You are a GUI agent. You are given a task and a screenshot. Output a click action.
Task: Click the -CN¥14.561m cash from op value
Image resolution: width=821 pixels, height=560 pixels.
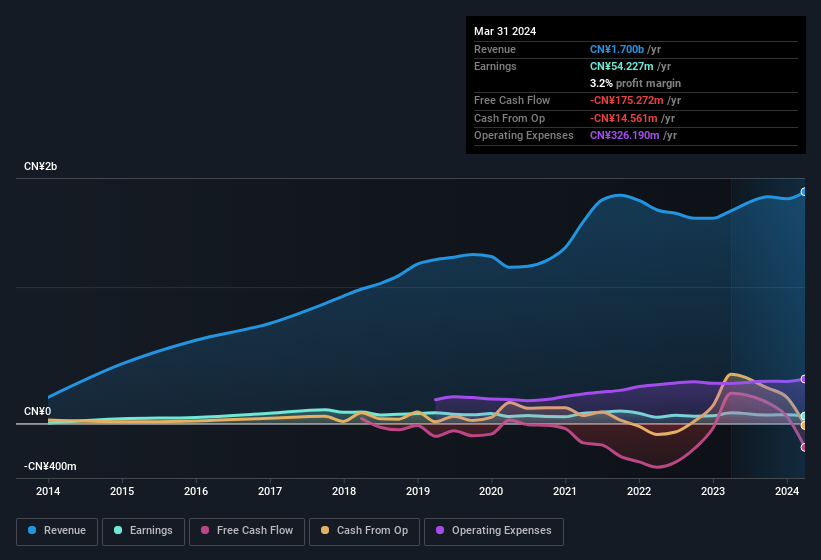coord(624,118)
